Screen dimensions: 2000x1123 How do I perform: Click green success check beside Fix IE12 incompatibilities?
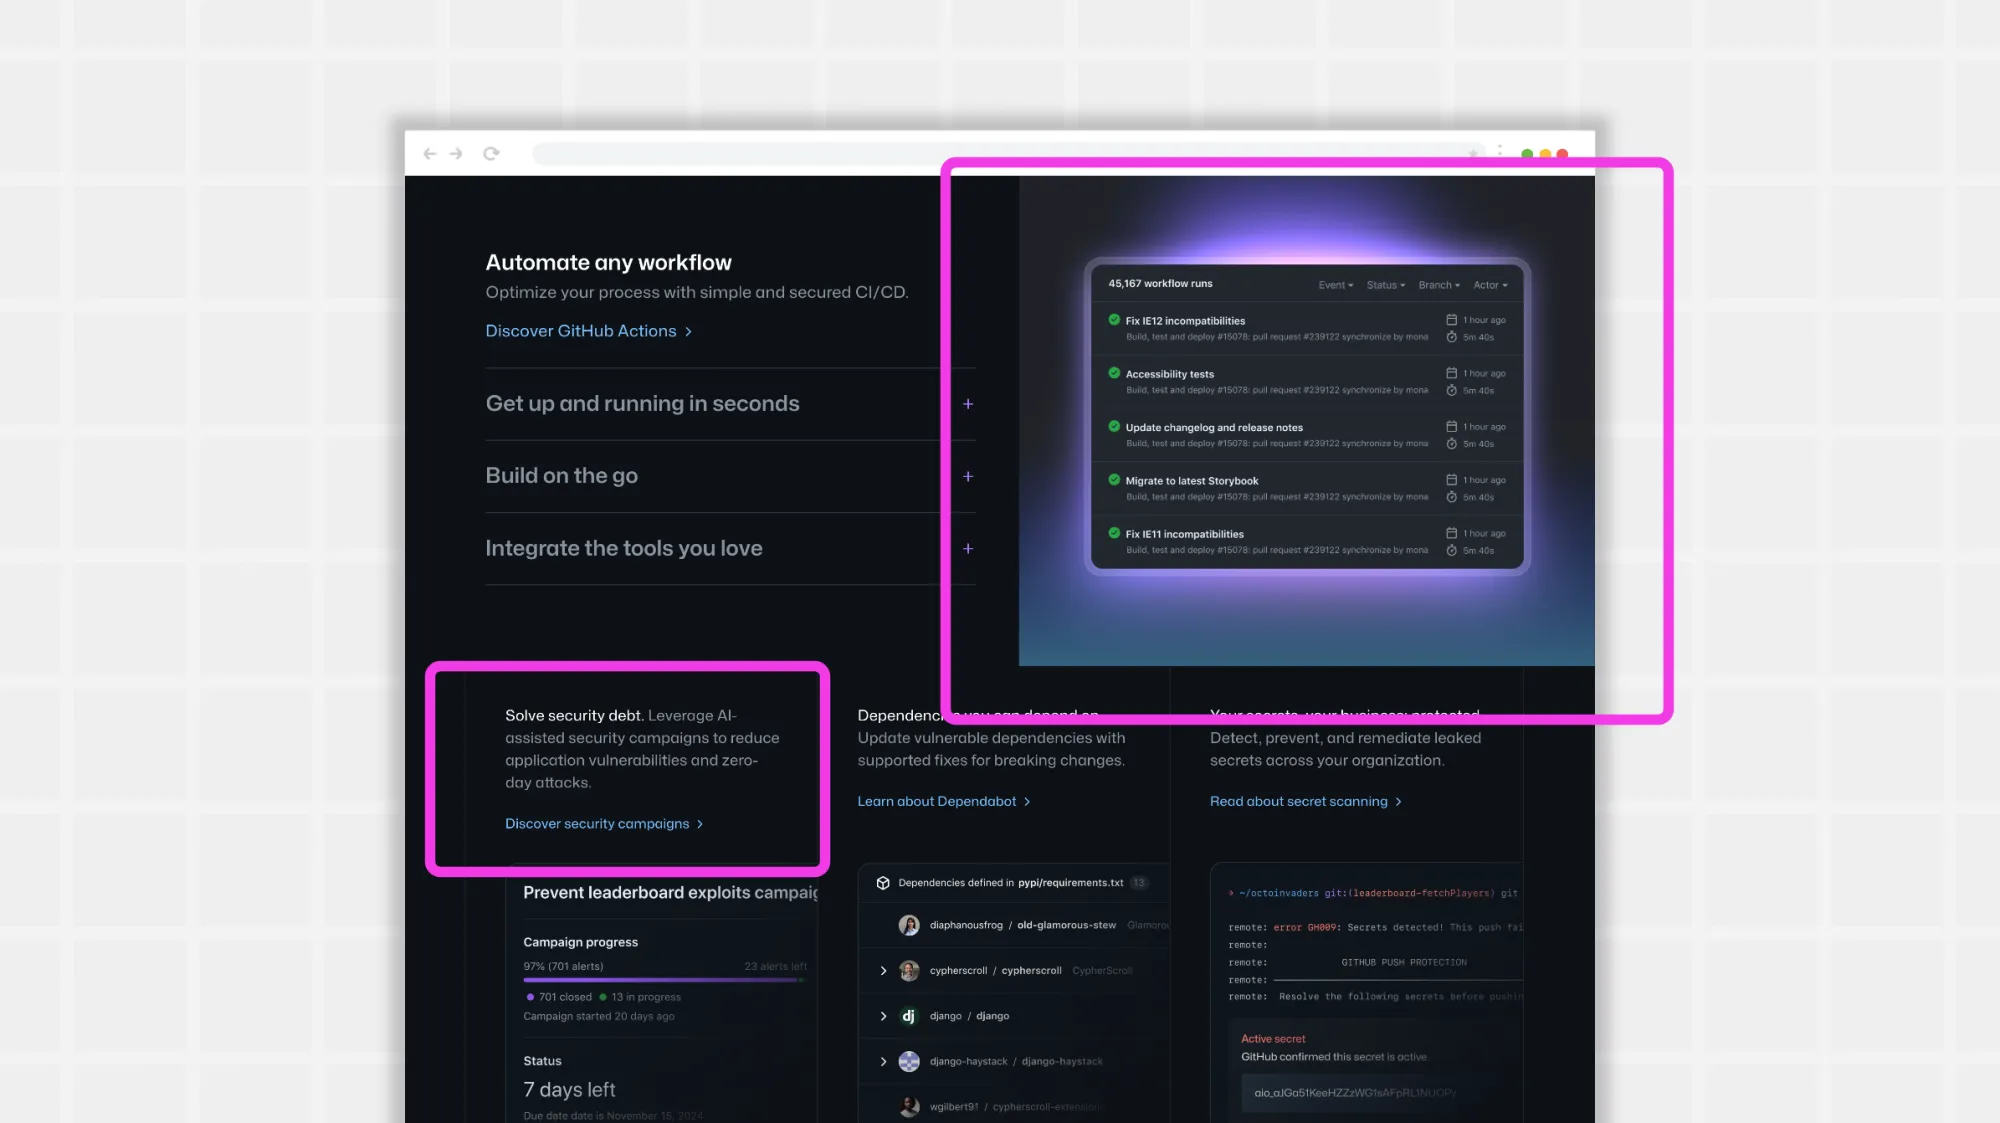coord(1114,320)
